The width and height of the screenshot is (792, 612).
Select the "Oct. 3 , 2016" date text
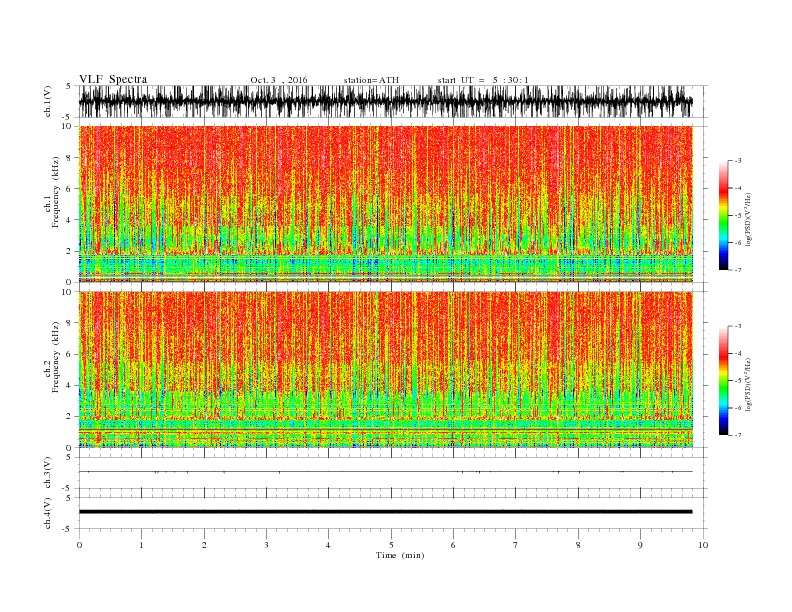click(x=279, y=80)
